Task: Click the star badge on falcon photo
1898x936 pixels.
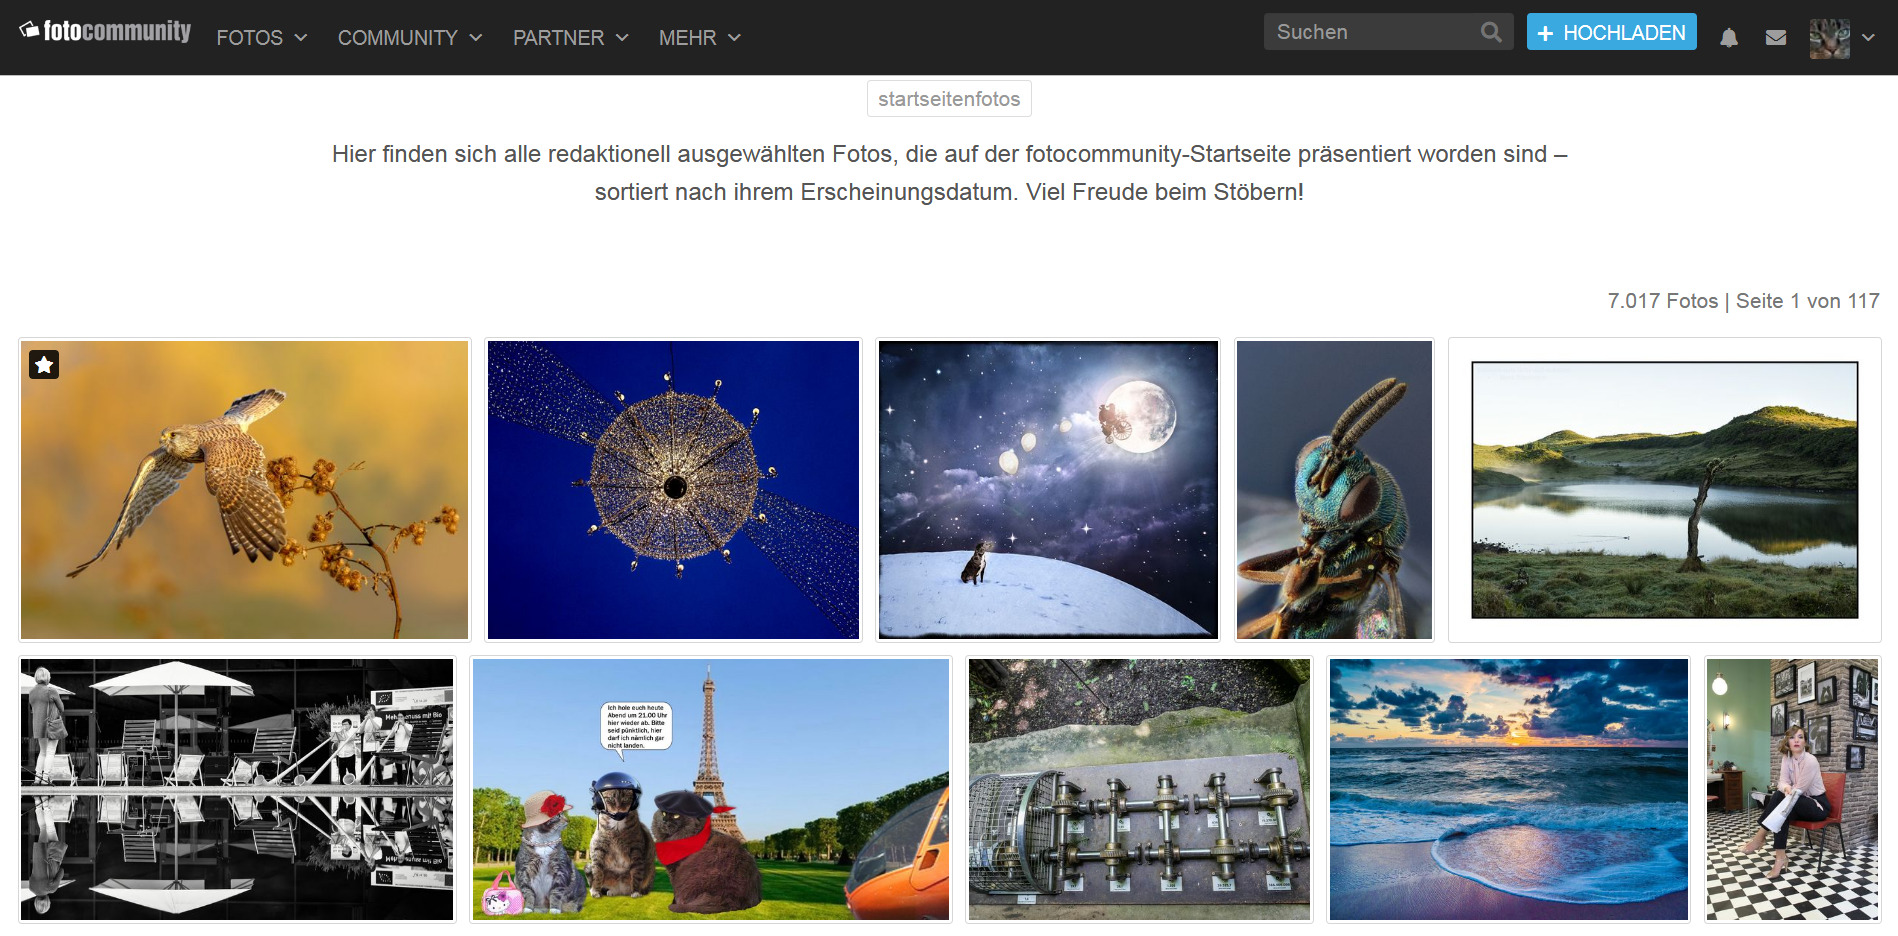Action: (x=44, y=364)
